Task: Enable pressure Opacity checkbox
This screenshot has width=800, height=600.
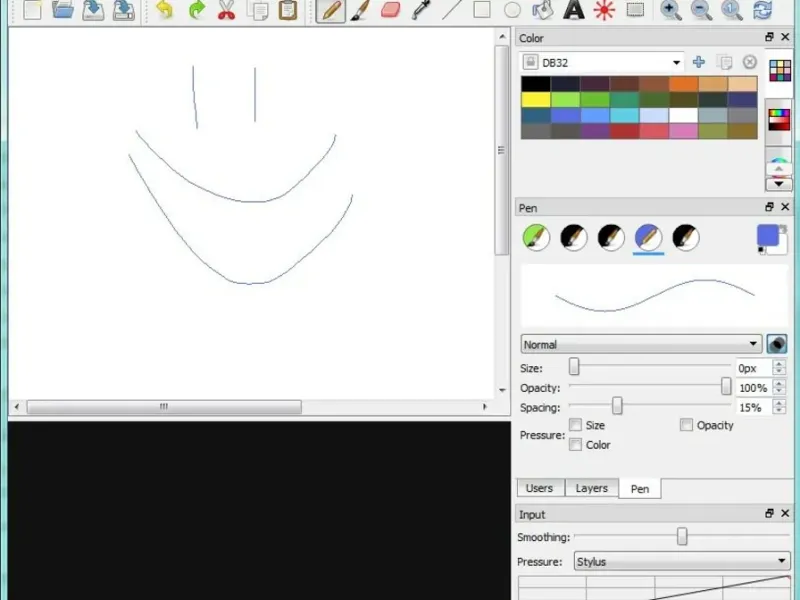Action: [686, 425]
